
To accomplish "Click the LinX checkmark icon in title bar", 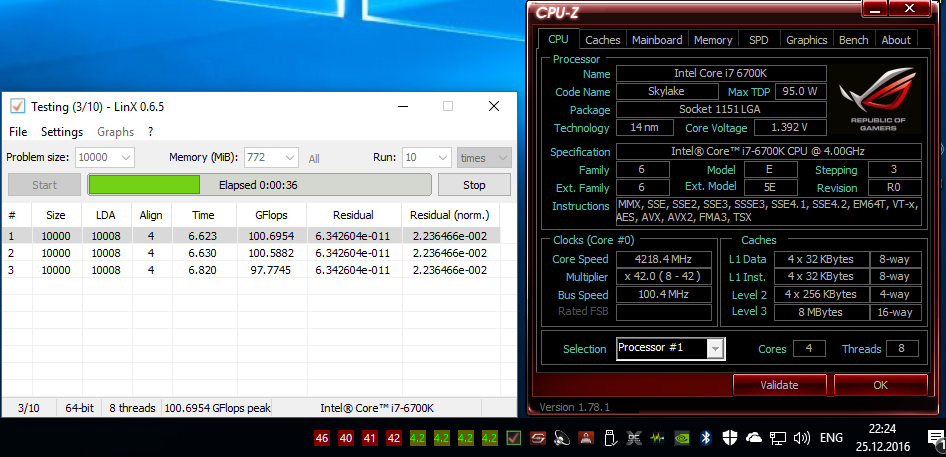I will (17, 106).
